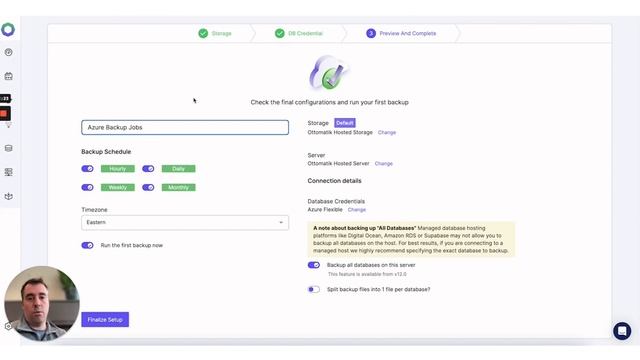Open the dashboard gauge sidebar icon
The height and width of the screenshot is (360, 640).
8,52
